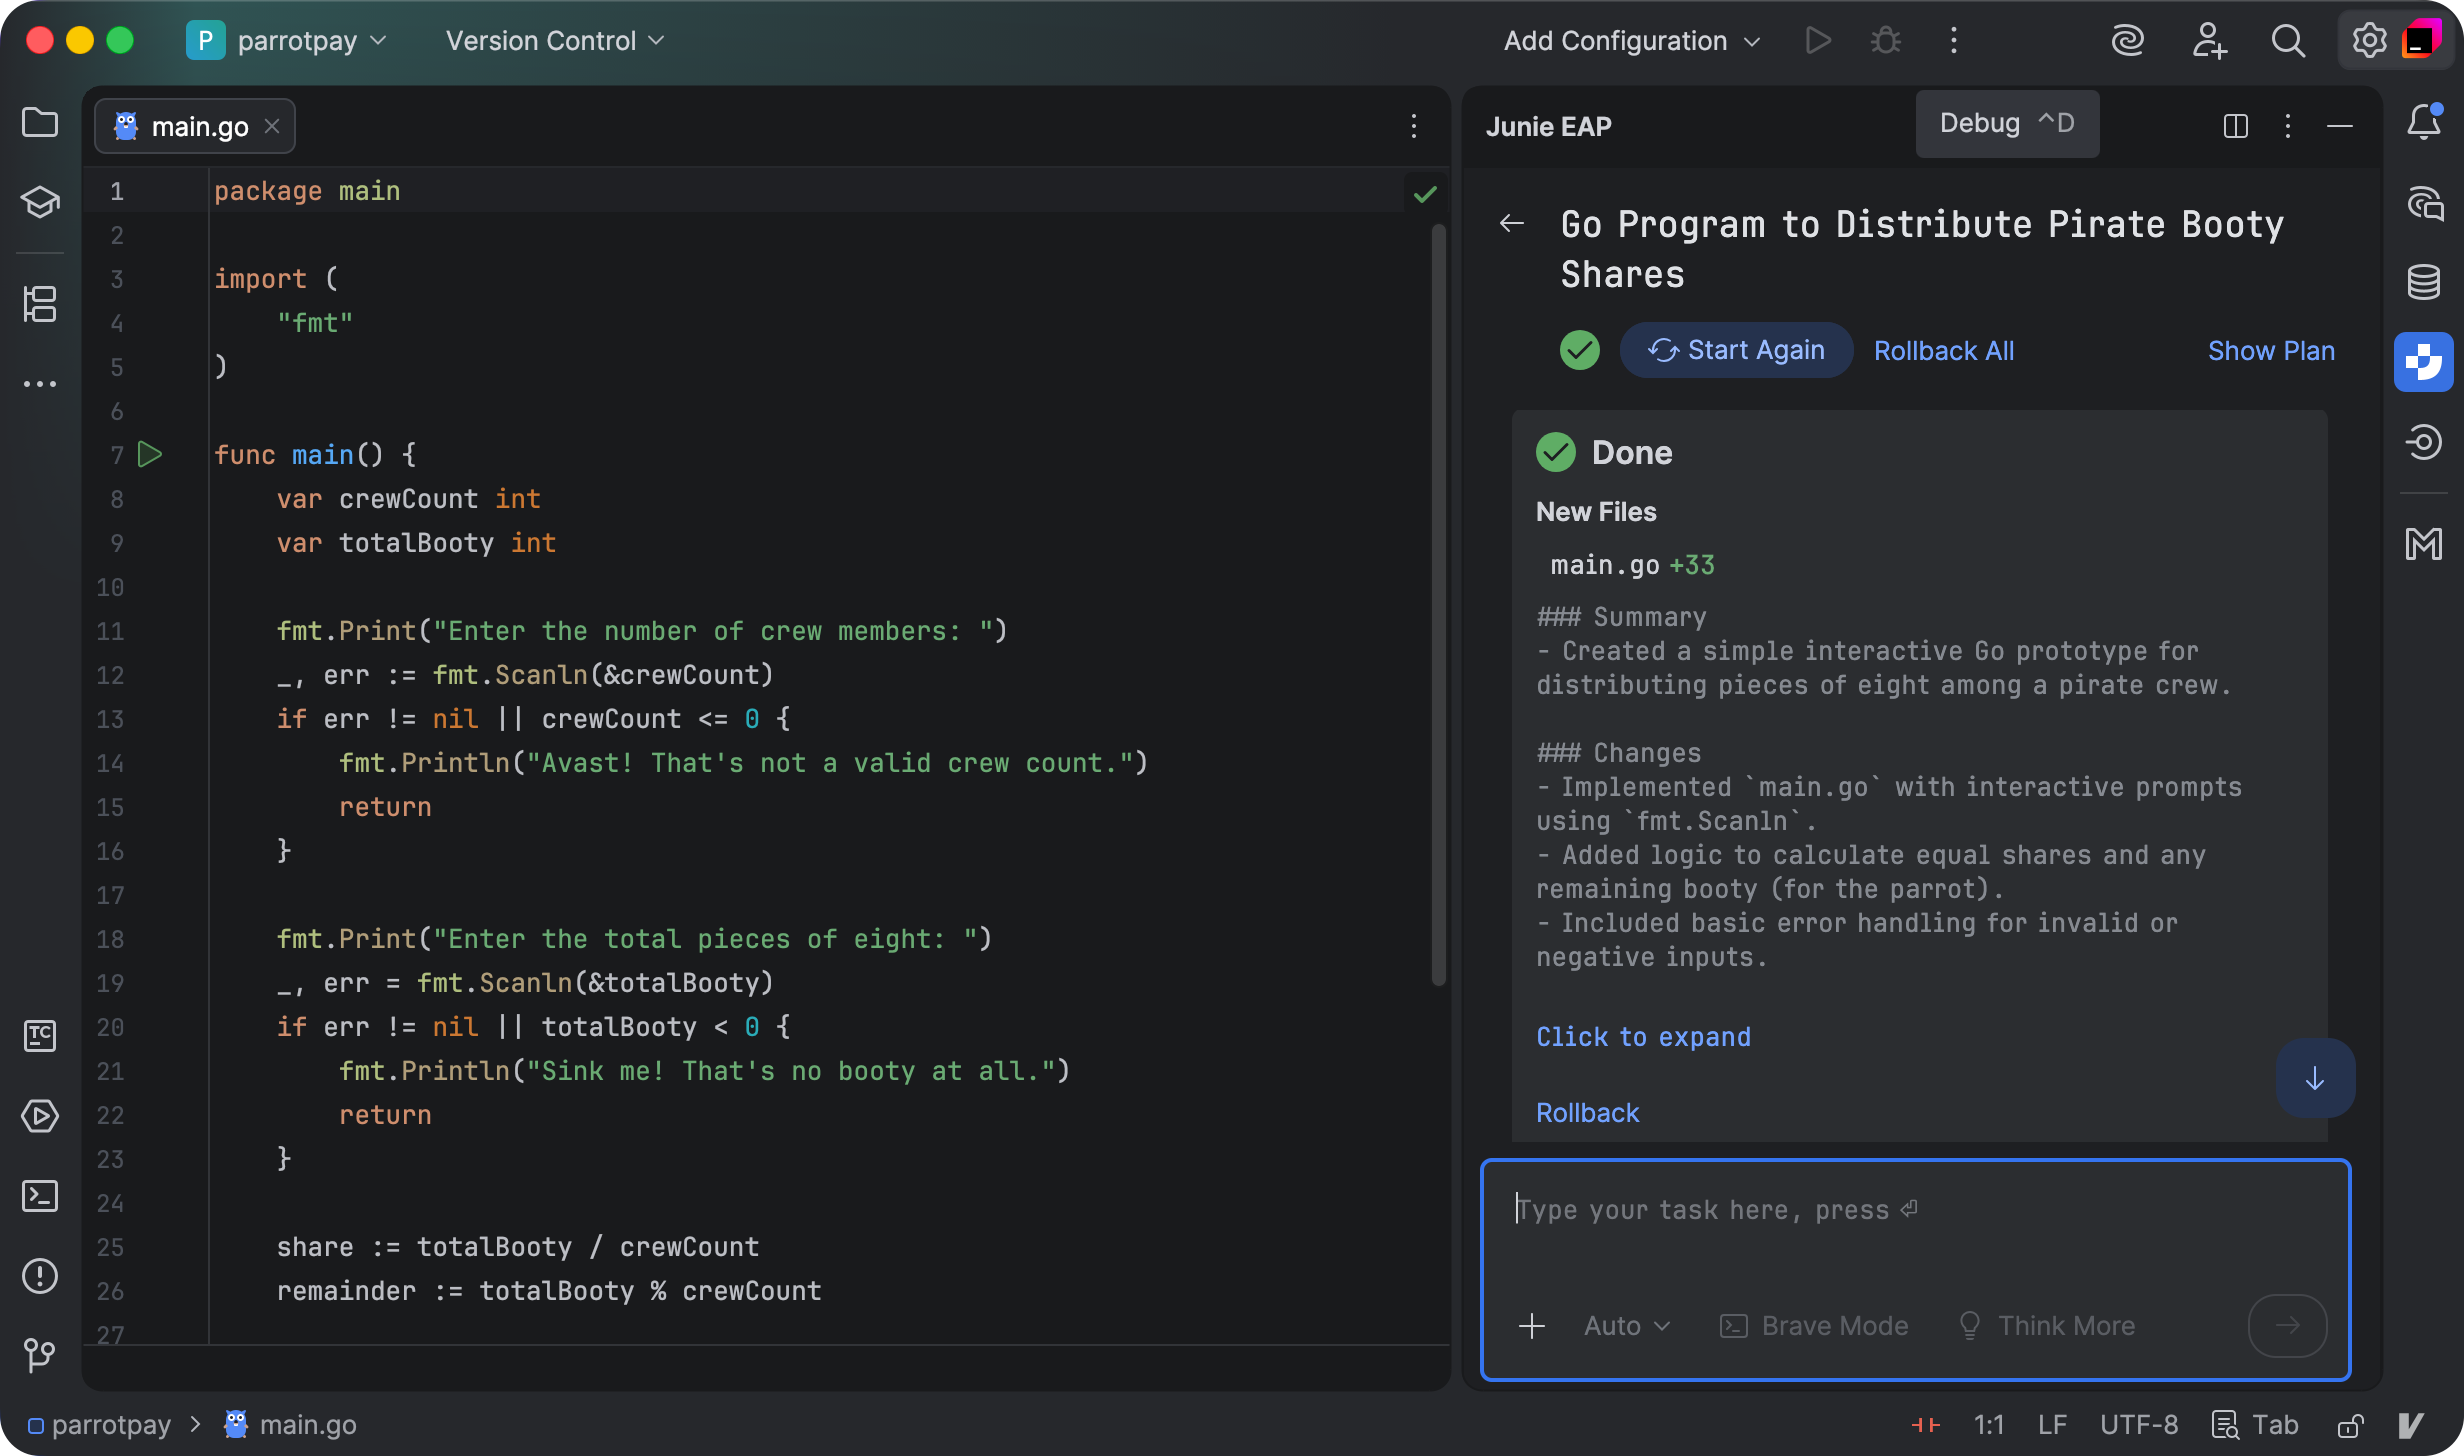Select the main.go editor tab
This screenshot has width=2464, height=1456.
click(198, 127)
